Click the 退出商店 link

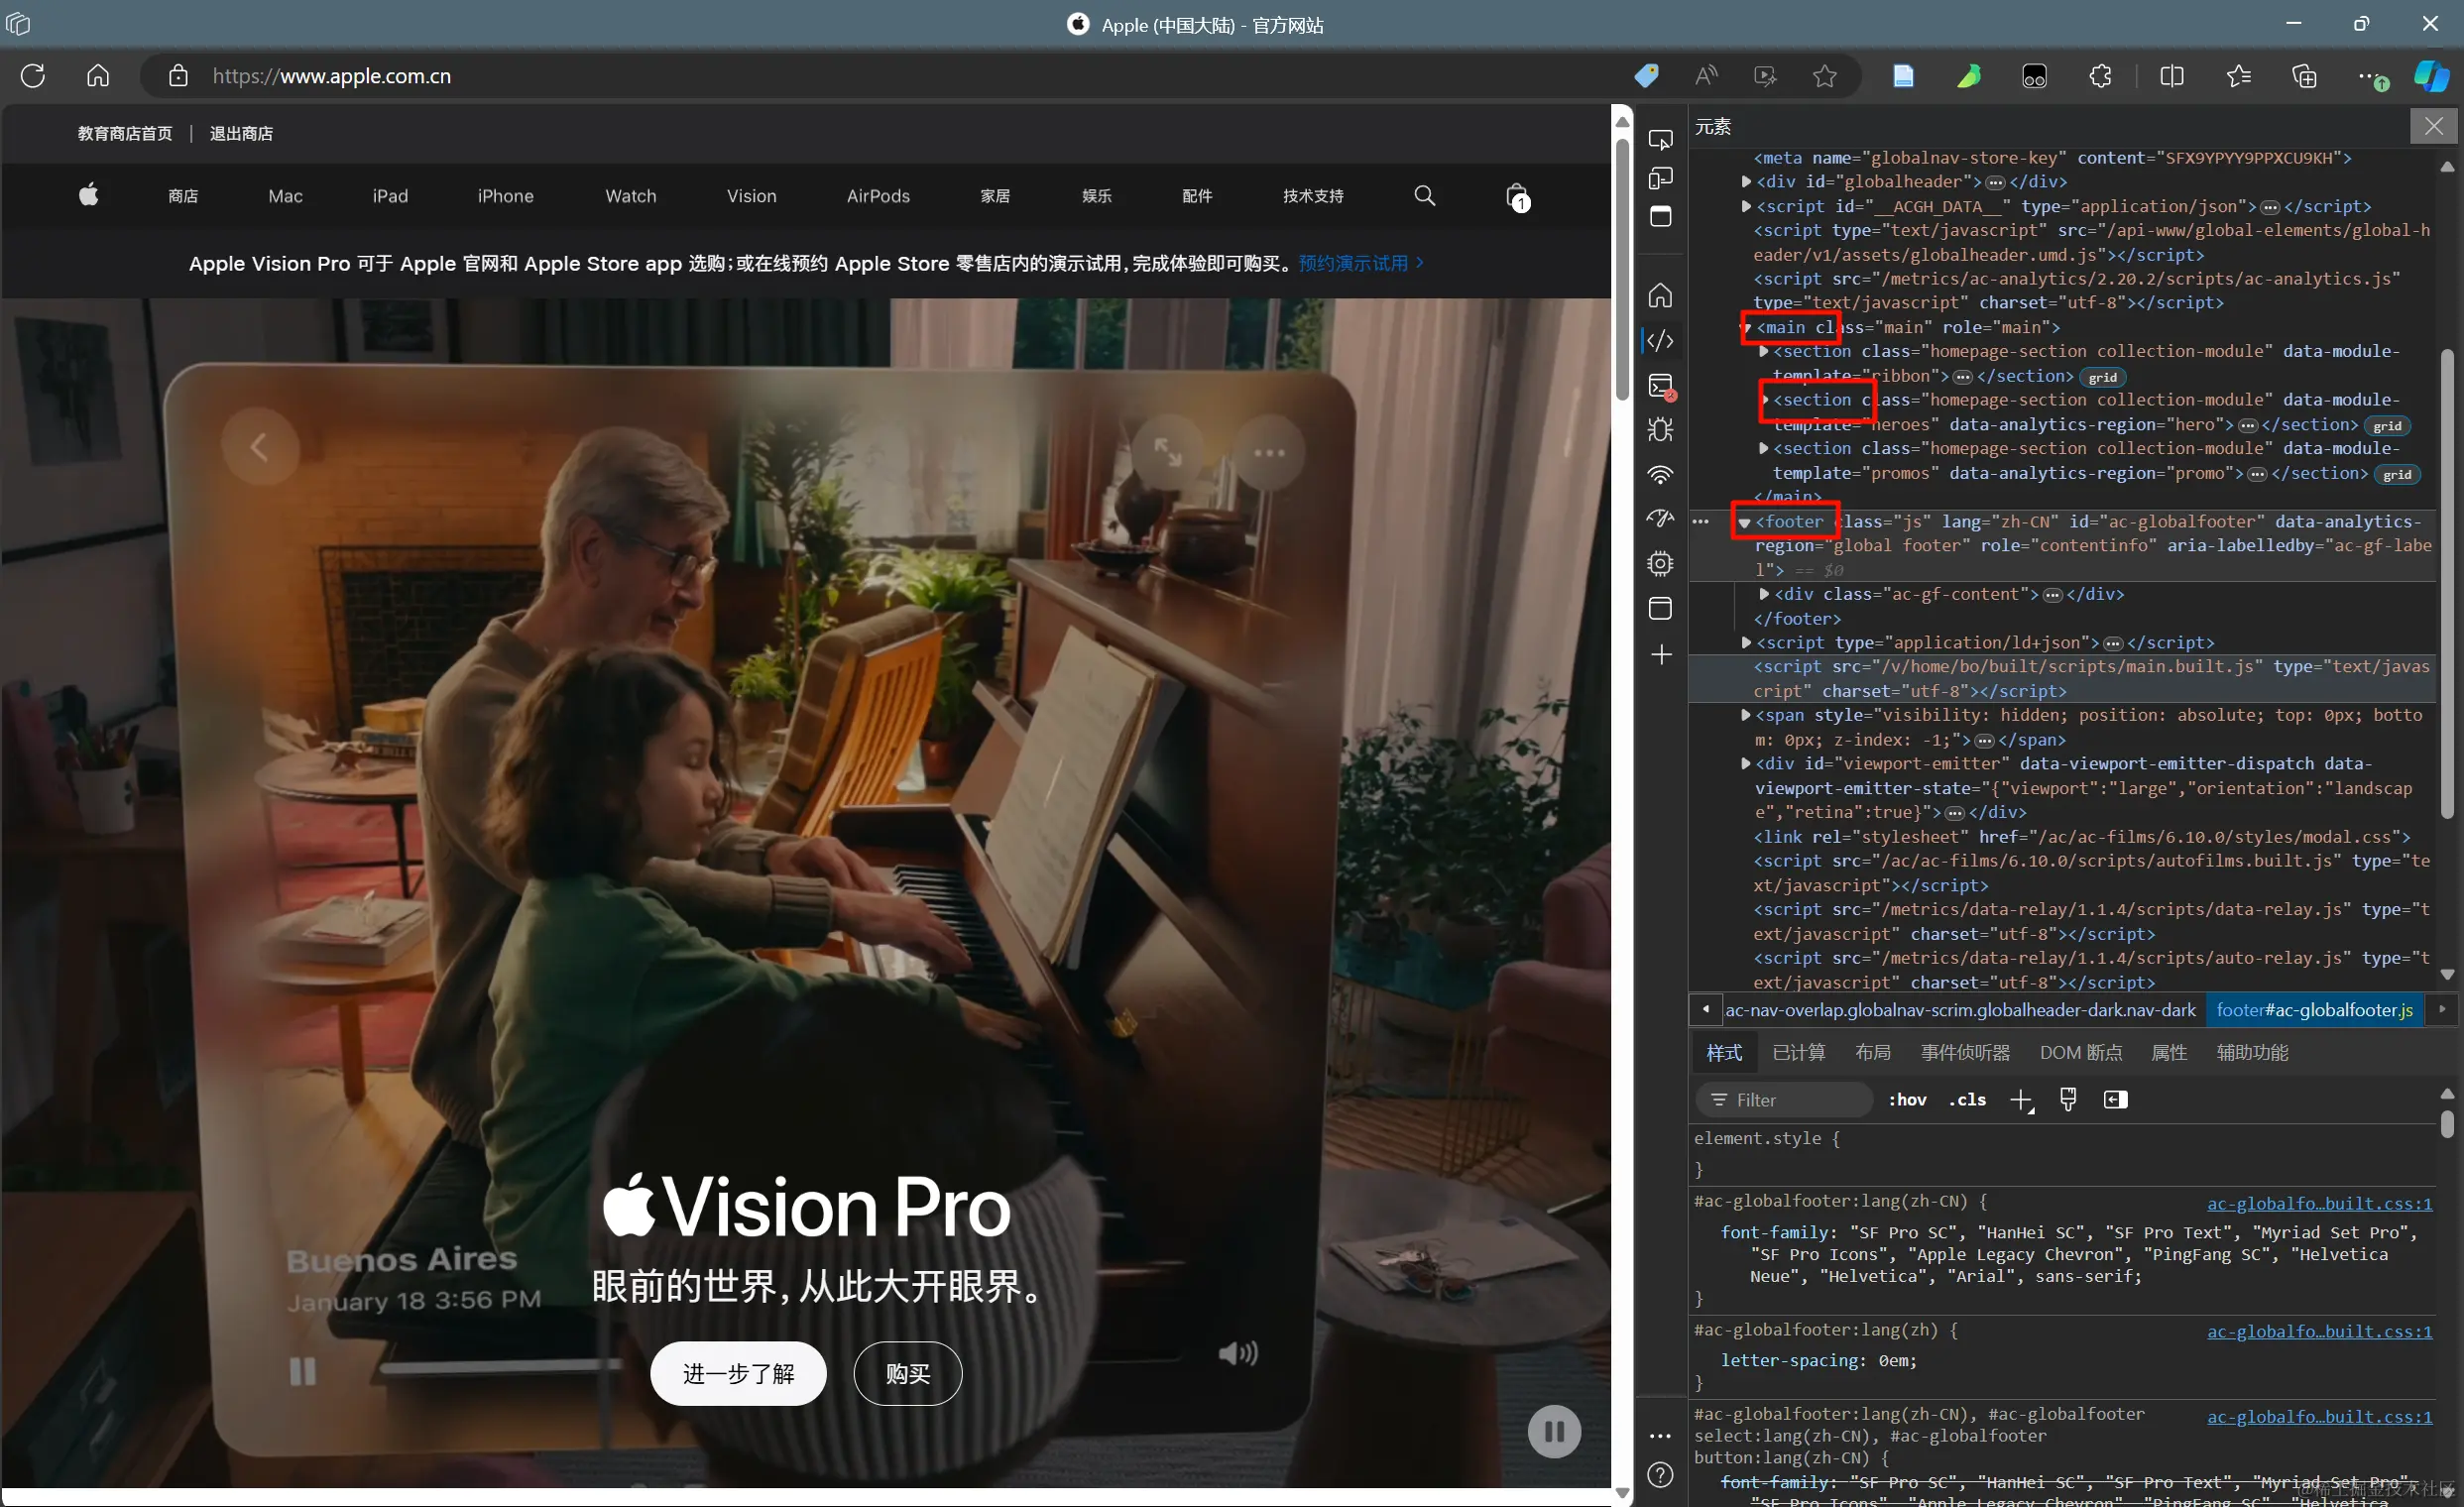point(241,134)
